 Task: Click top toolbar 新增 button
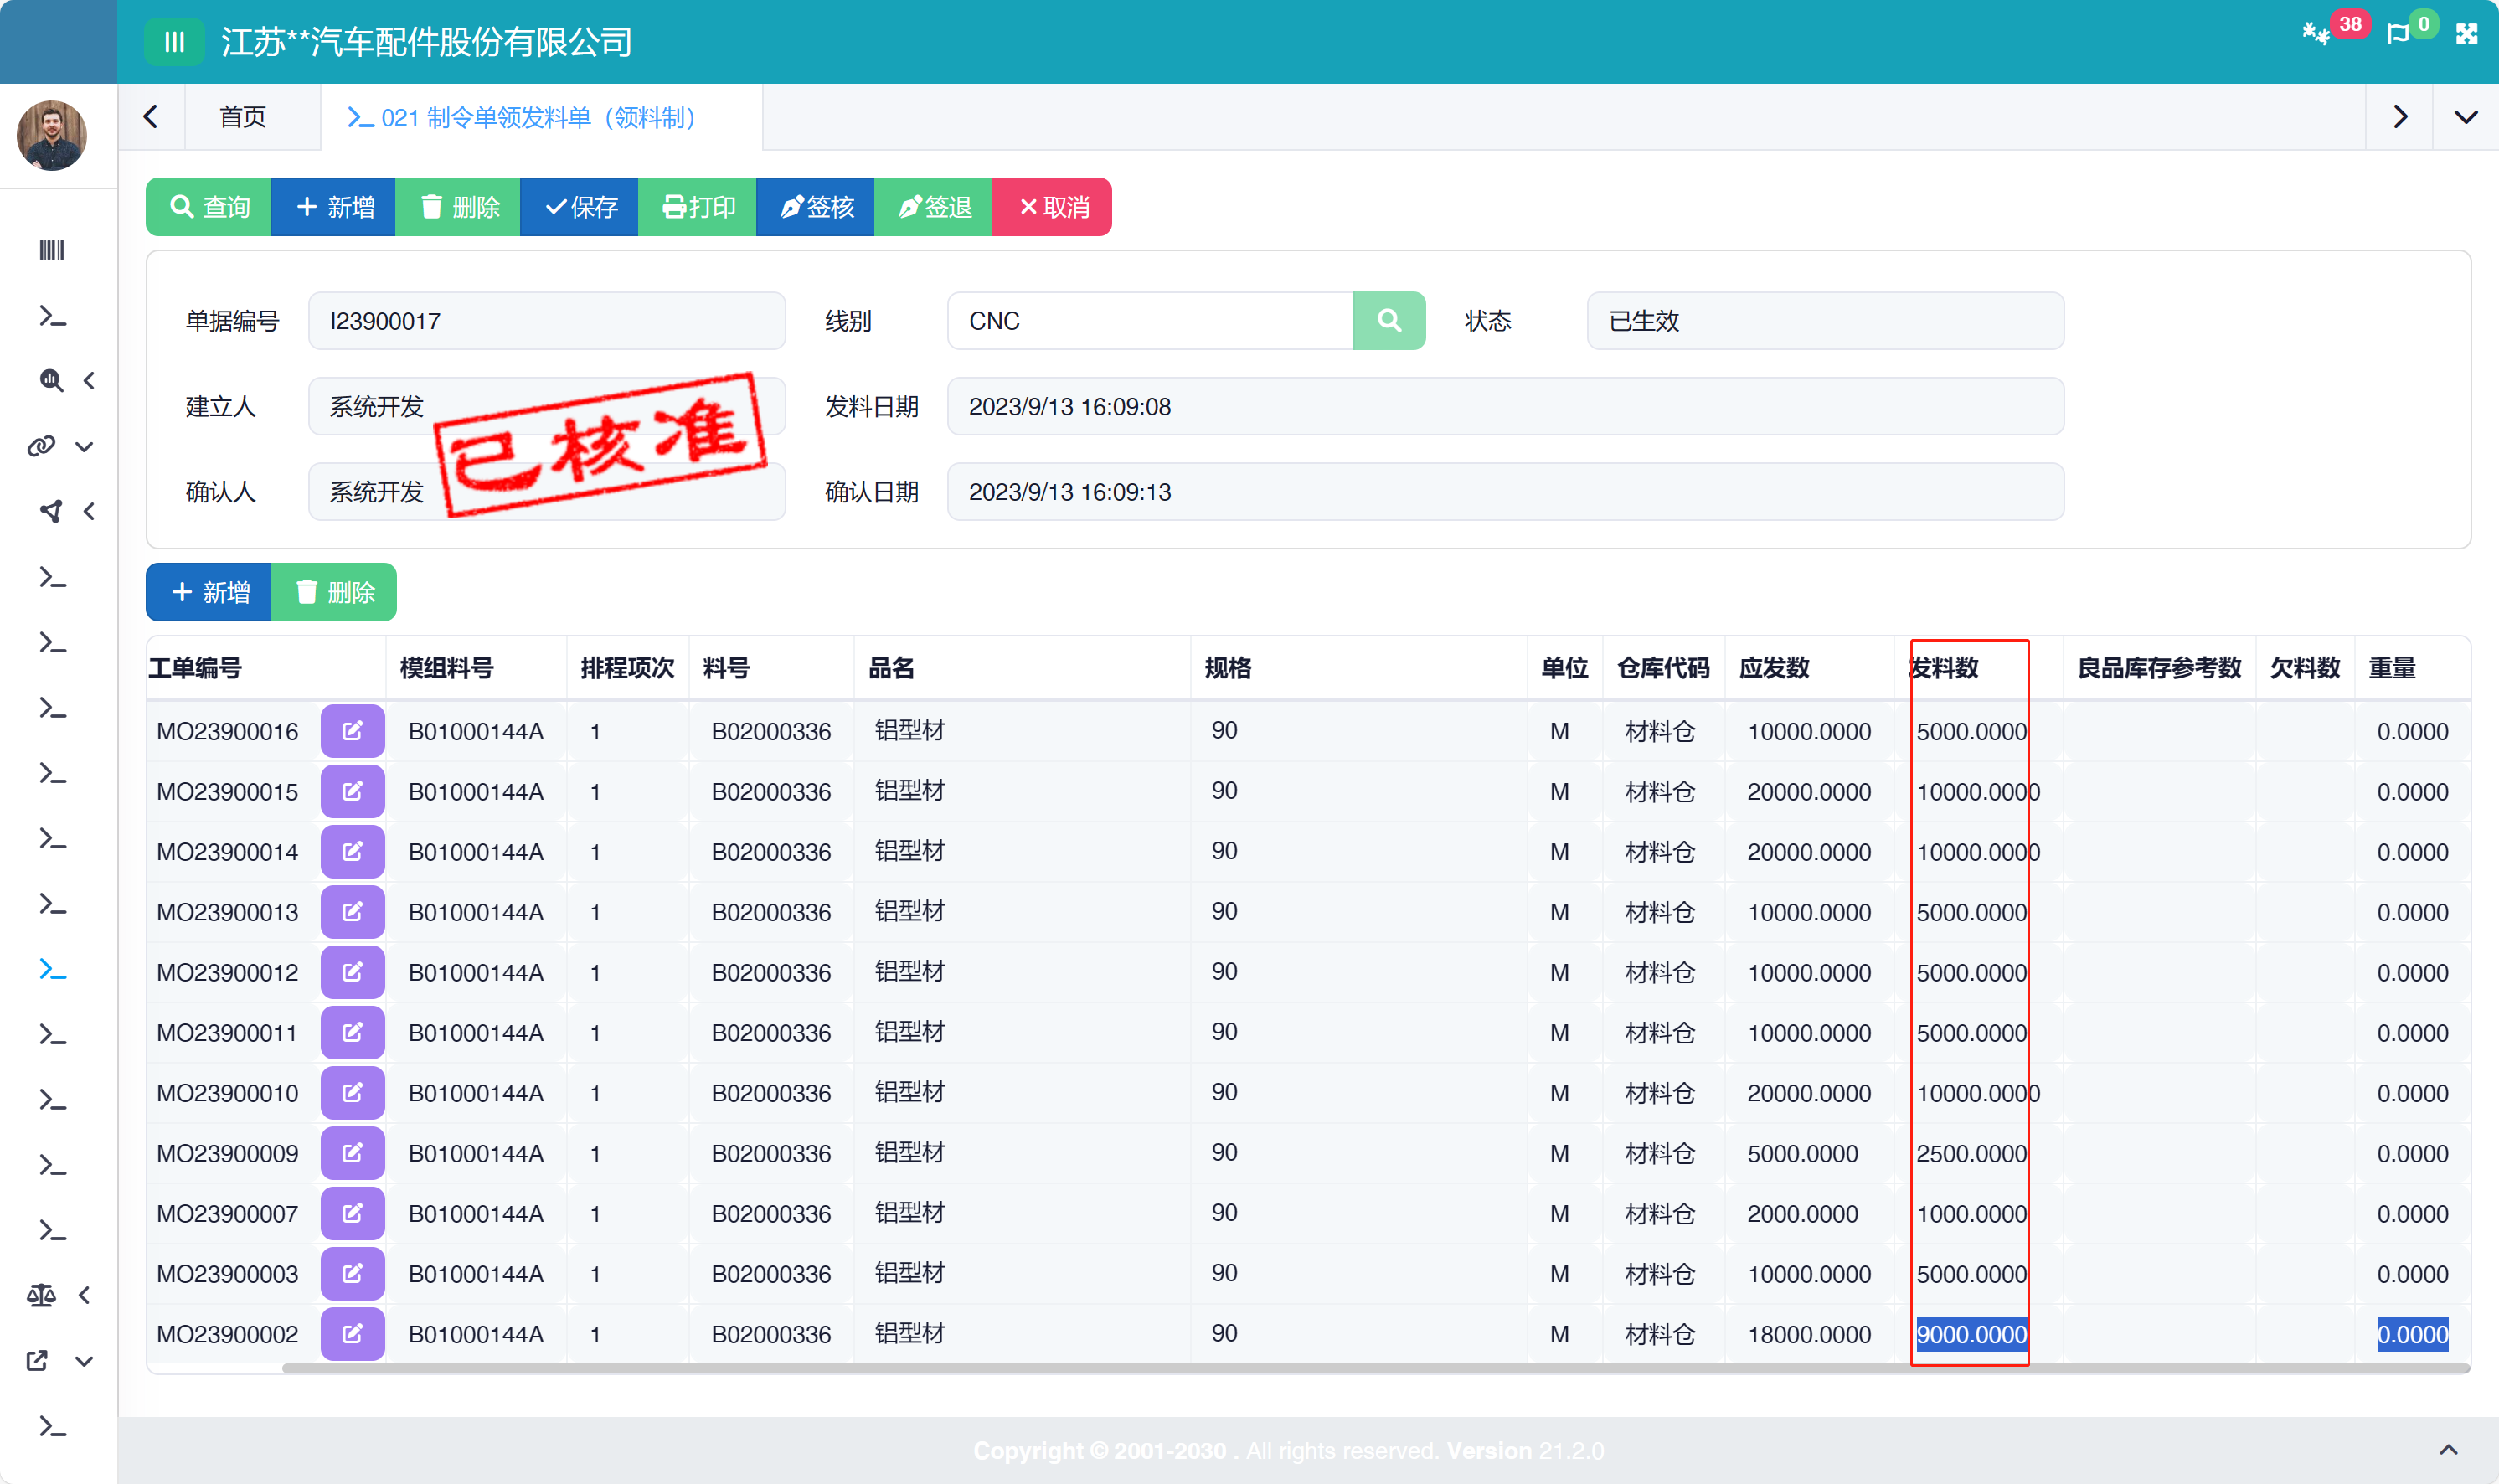click(x=333, y=207)
